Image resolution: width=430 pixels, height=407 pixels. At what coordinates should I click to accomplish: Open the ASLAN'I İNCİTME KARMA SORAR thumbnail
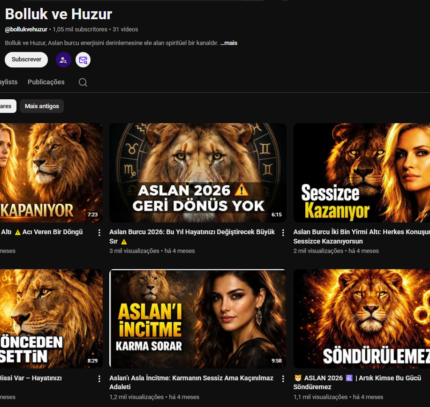(198, 319)
